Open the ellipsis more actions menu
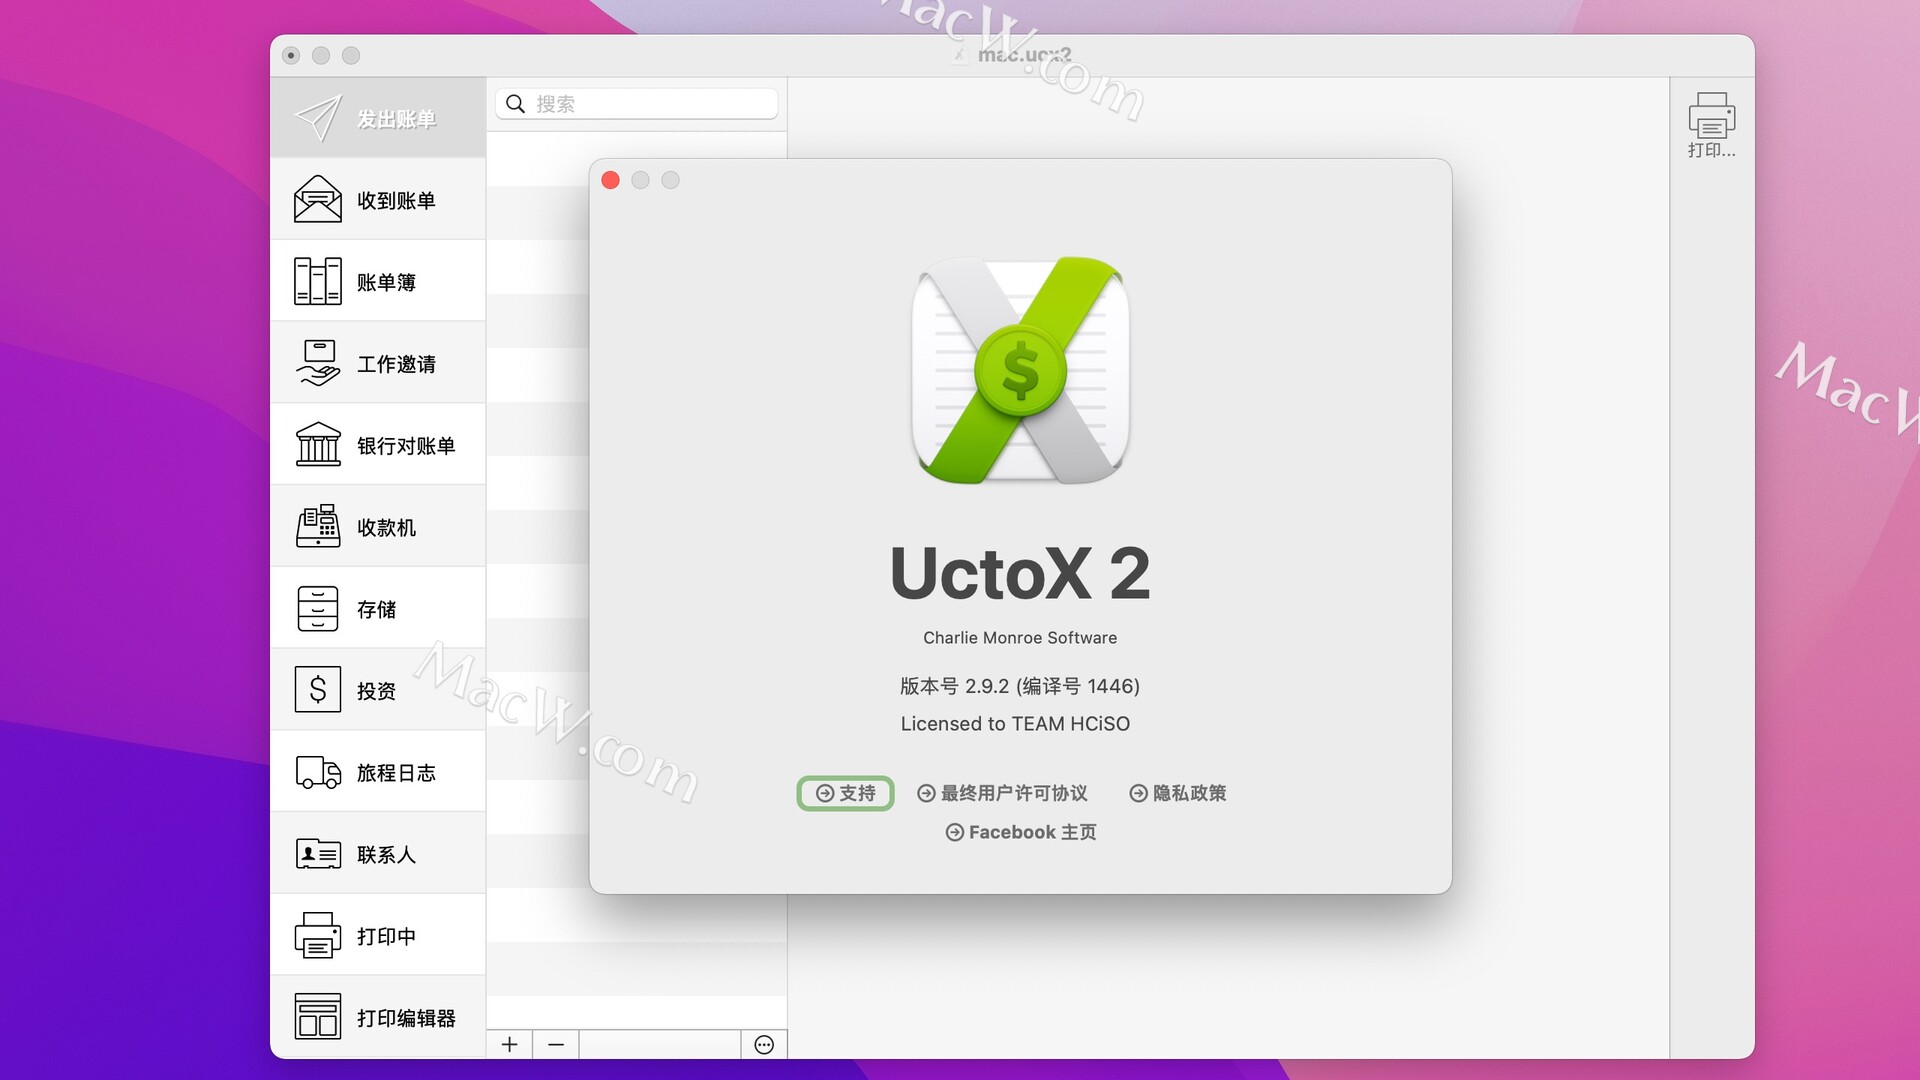This screenshot has height=1080, width=1920. [x=764, y=1044]
